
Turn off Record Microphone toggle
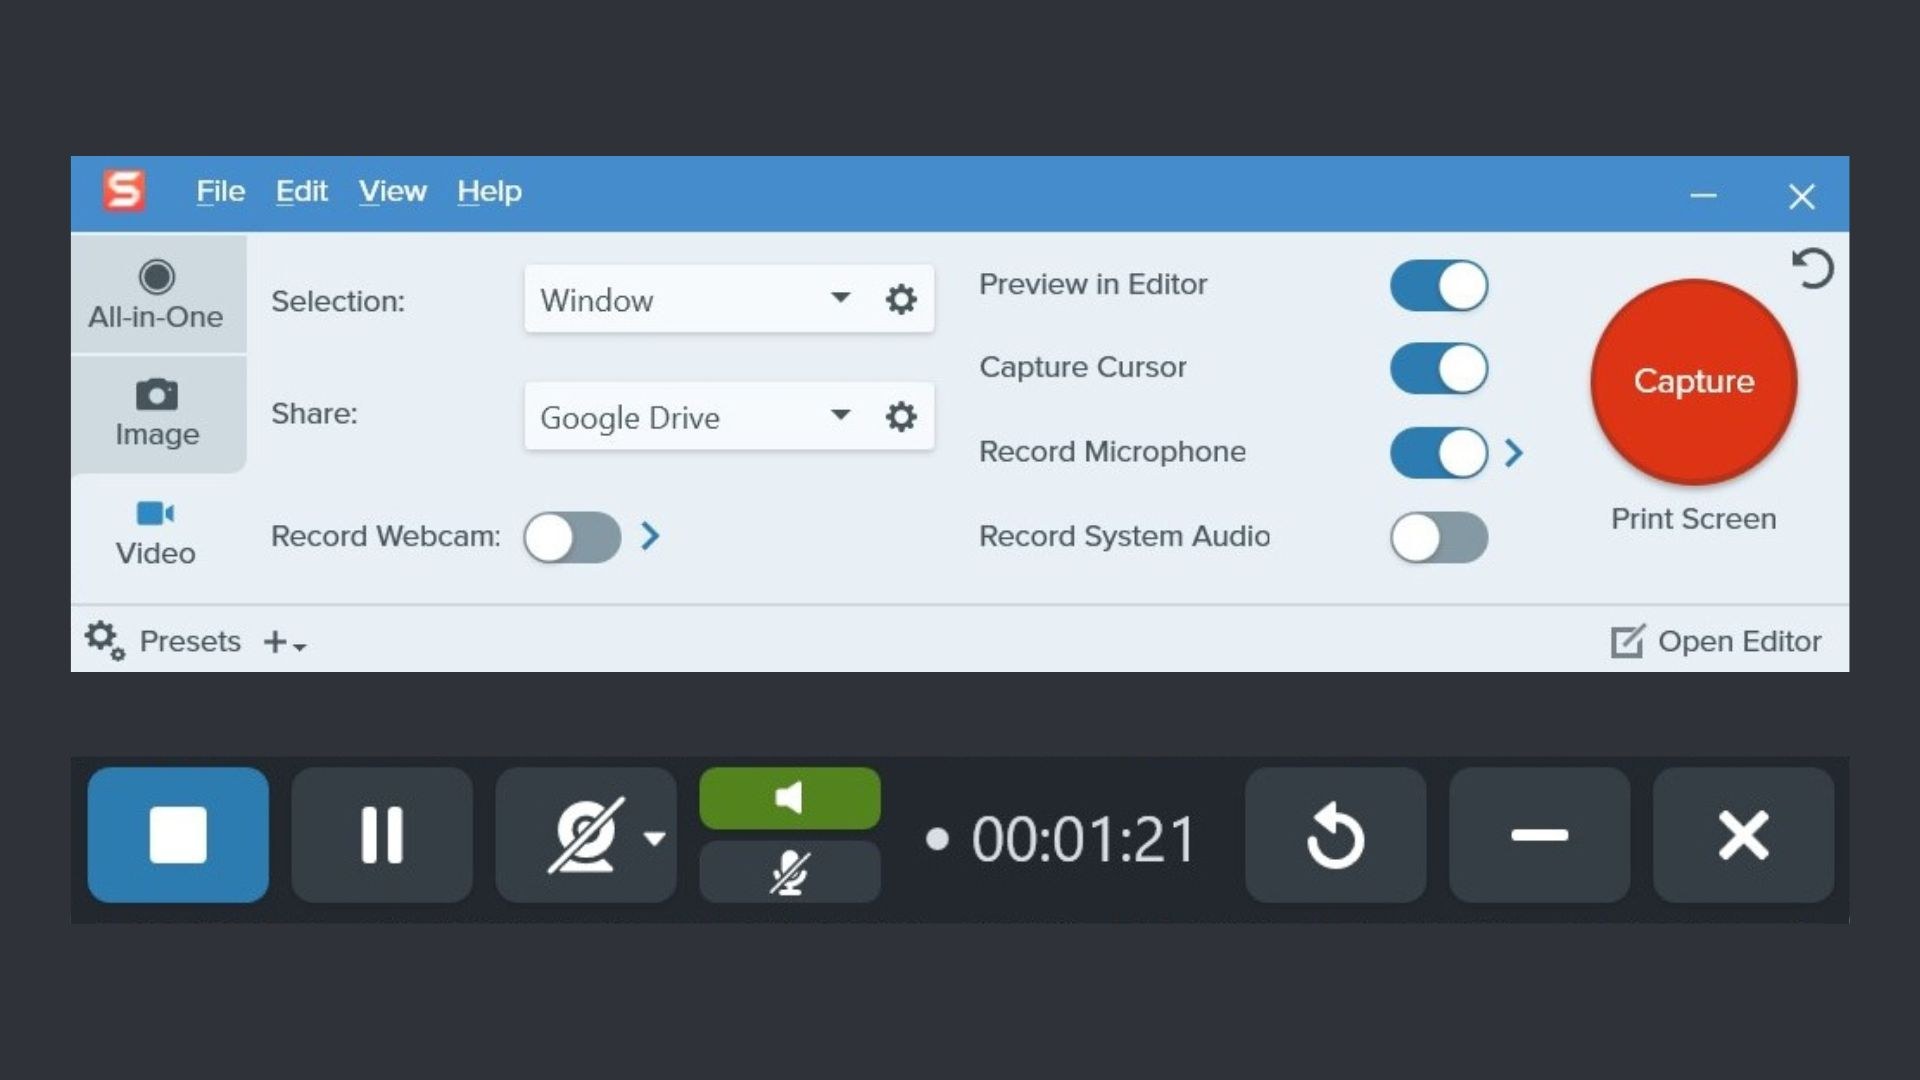point(1438,453)
